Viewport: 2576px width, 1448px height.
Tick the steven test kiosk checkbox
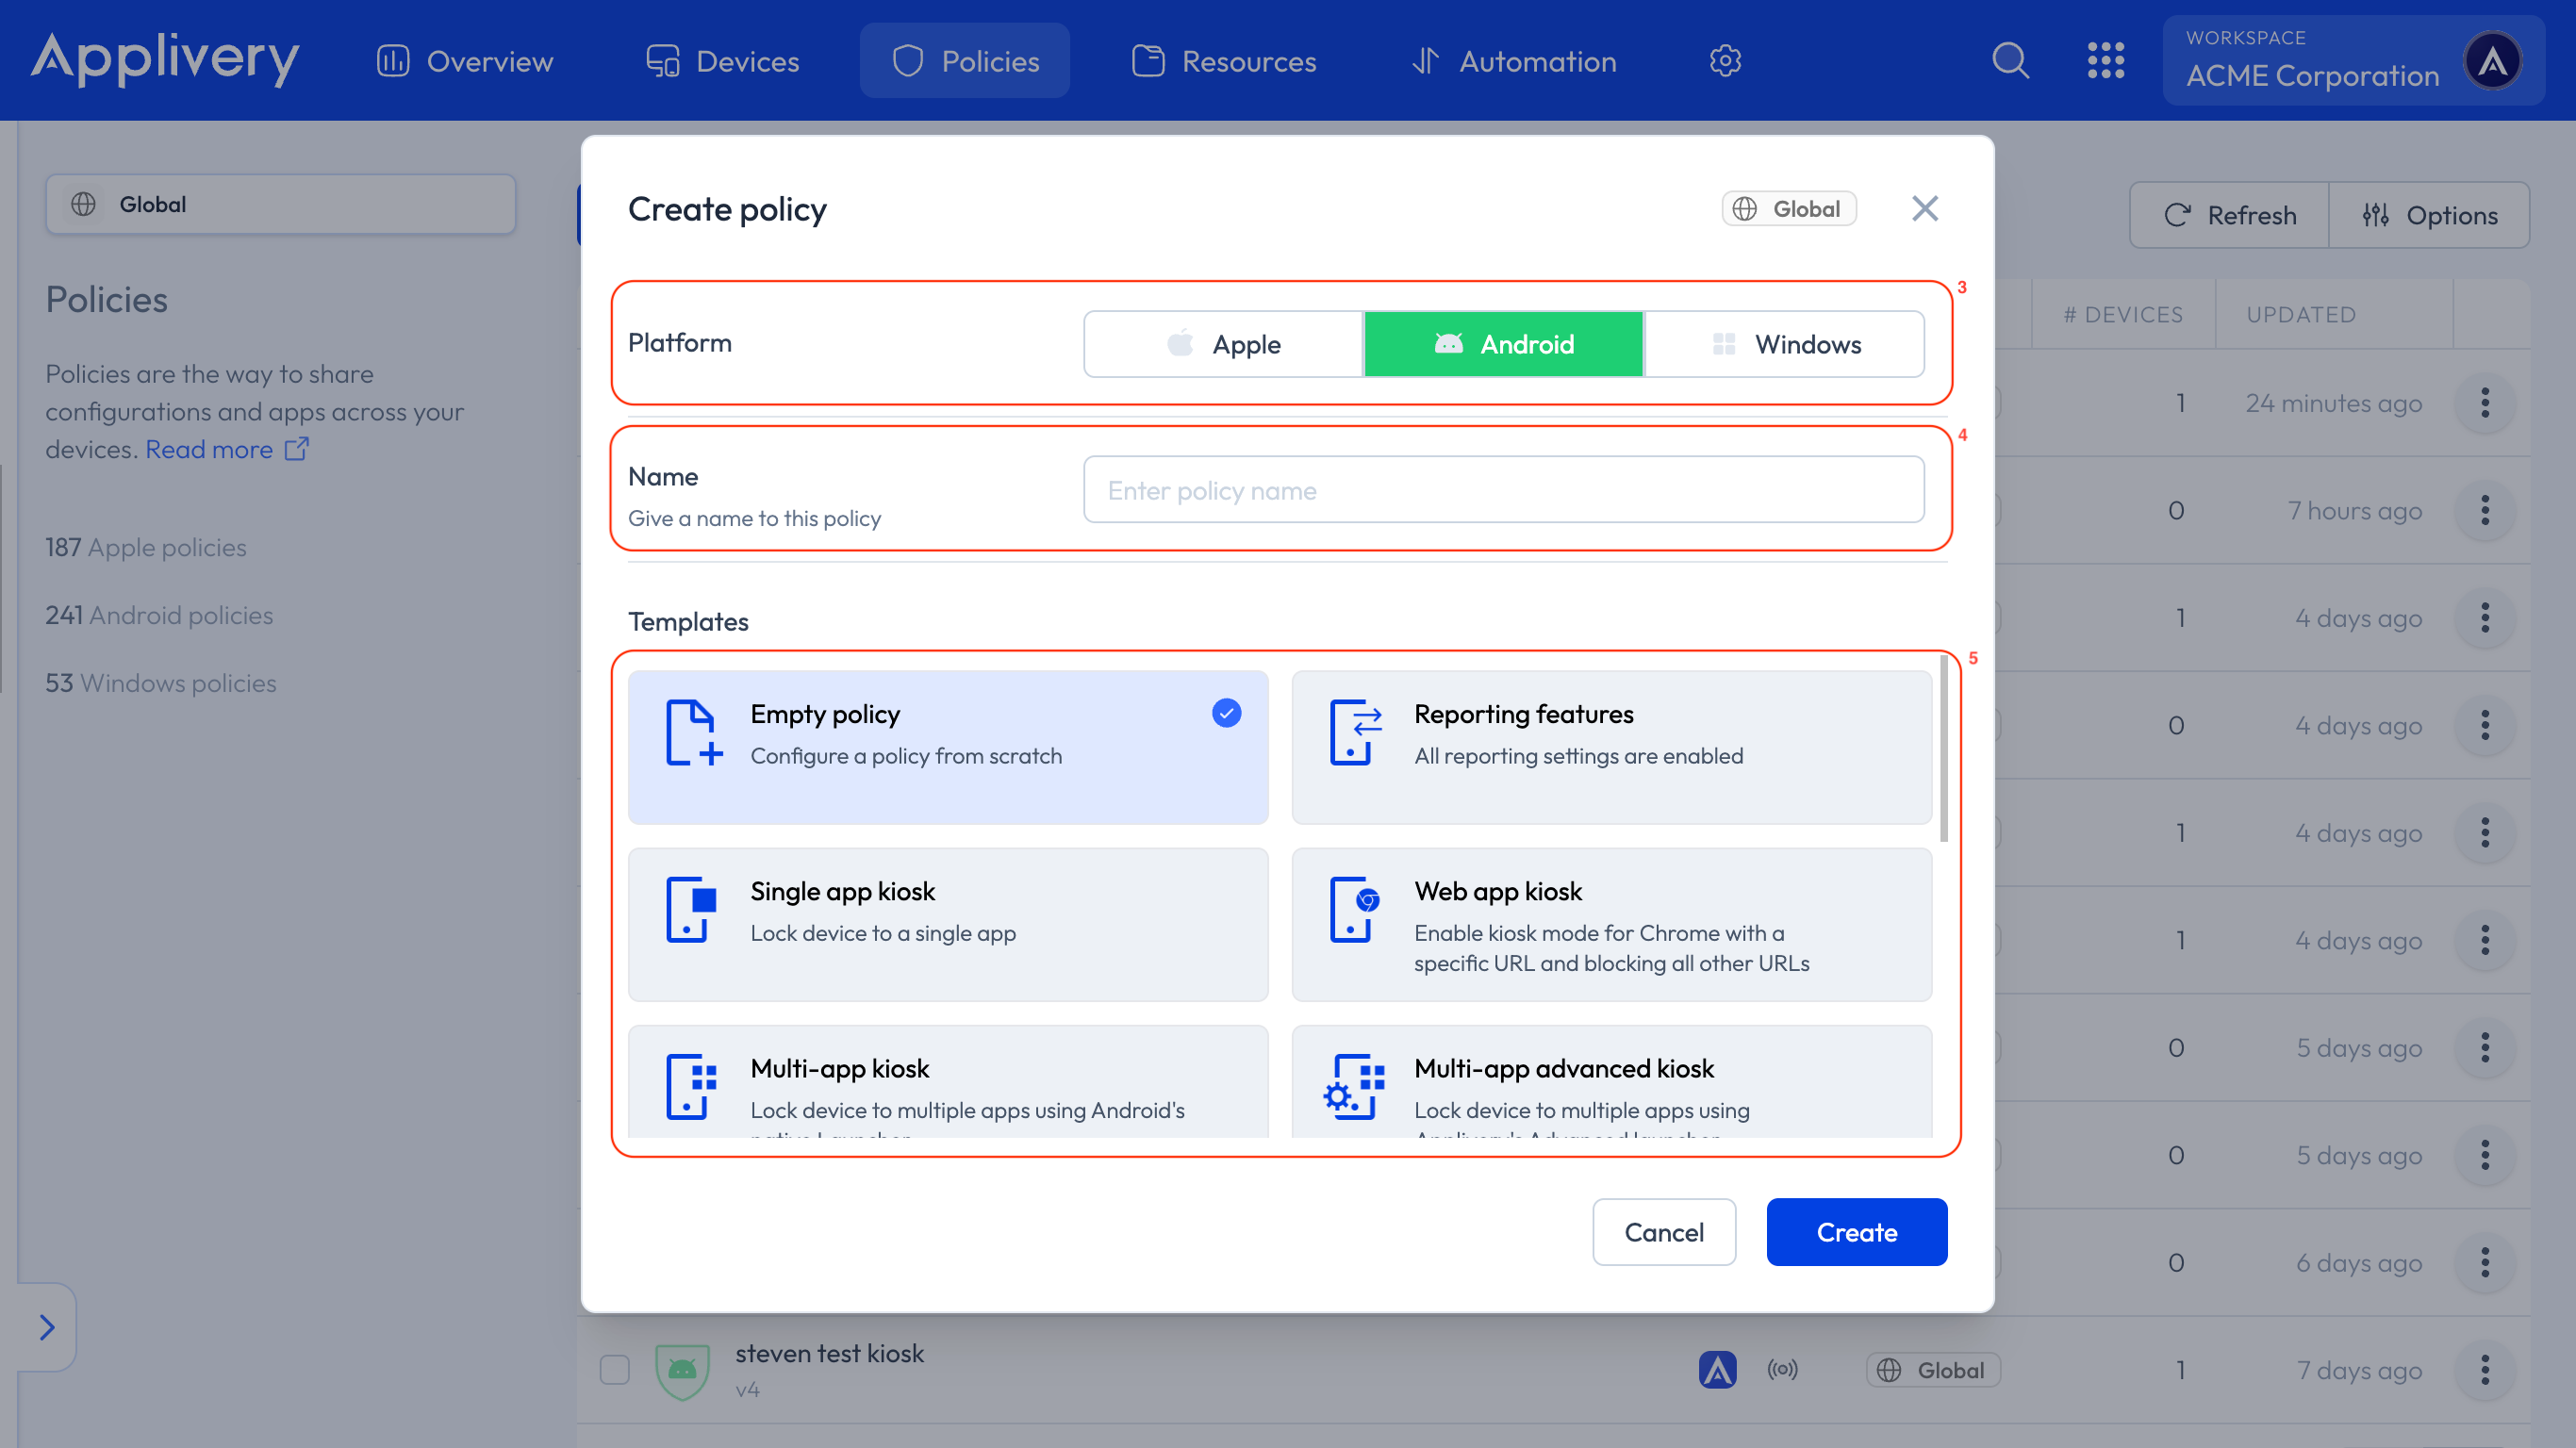click(614, 1369)
